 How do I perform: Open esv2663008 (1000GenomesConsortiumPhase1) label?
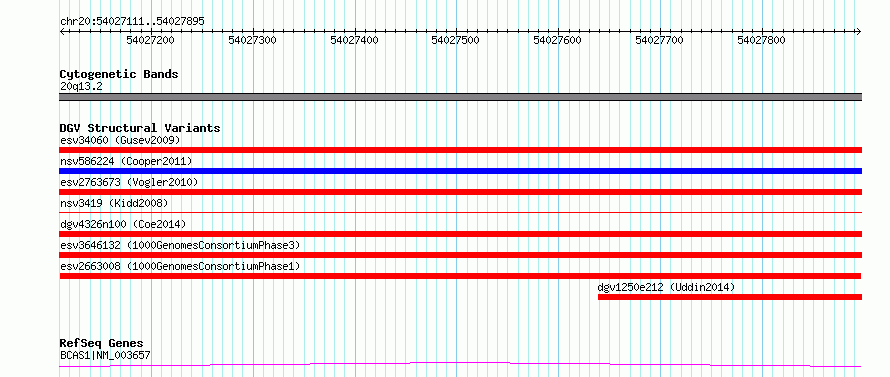pyautogui.click(x=180, y=266)
